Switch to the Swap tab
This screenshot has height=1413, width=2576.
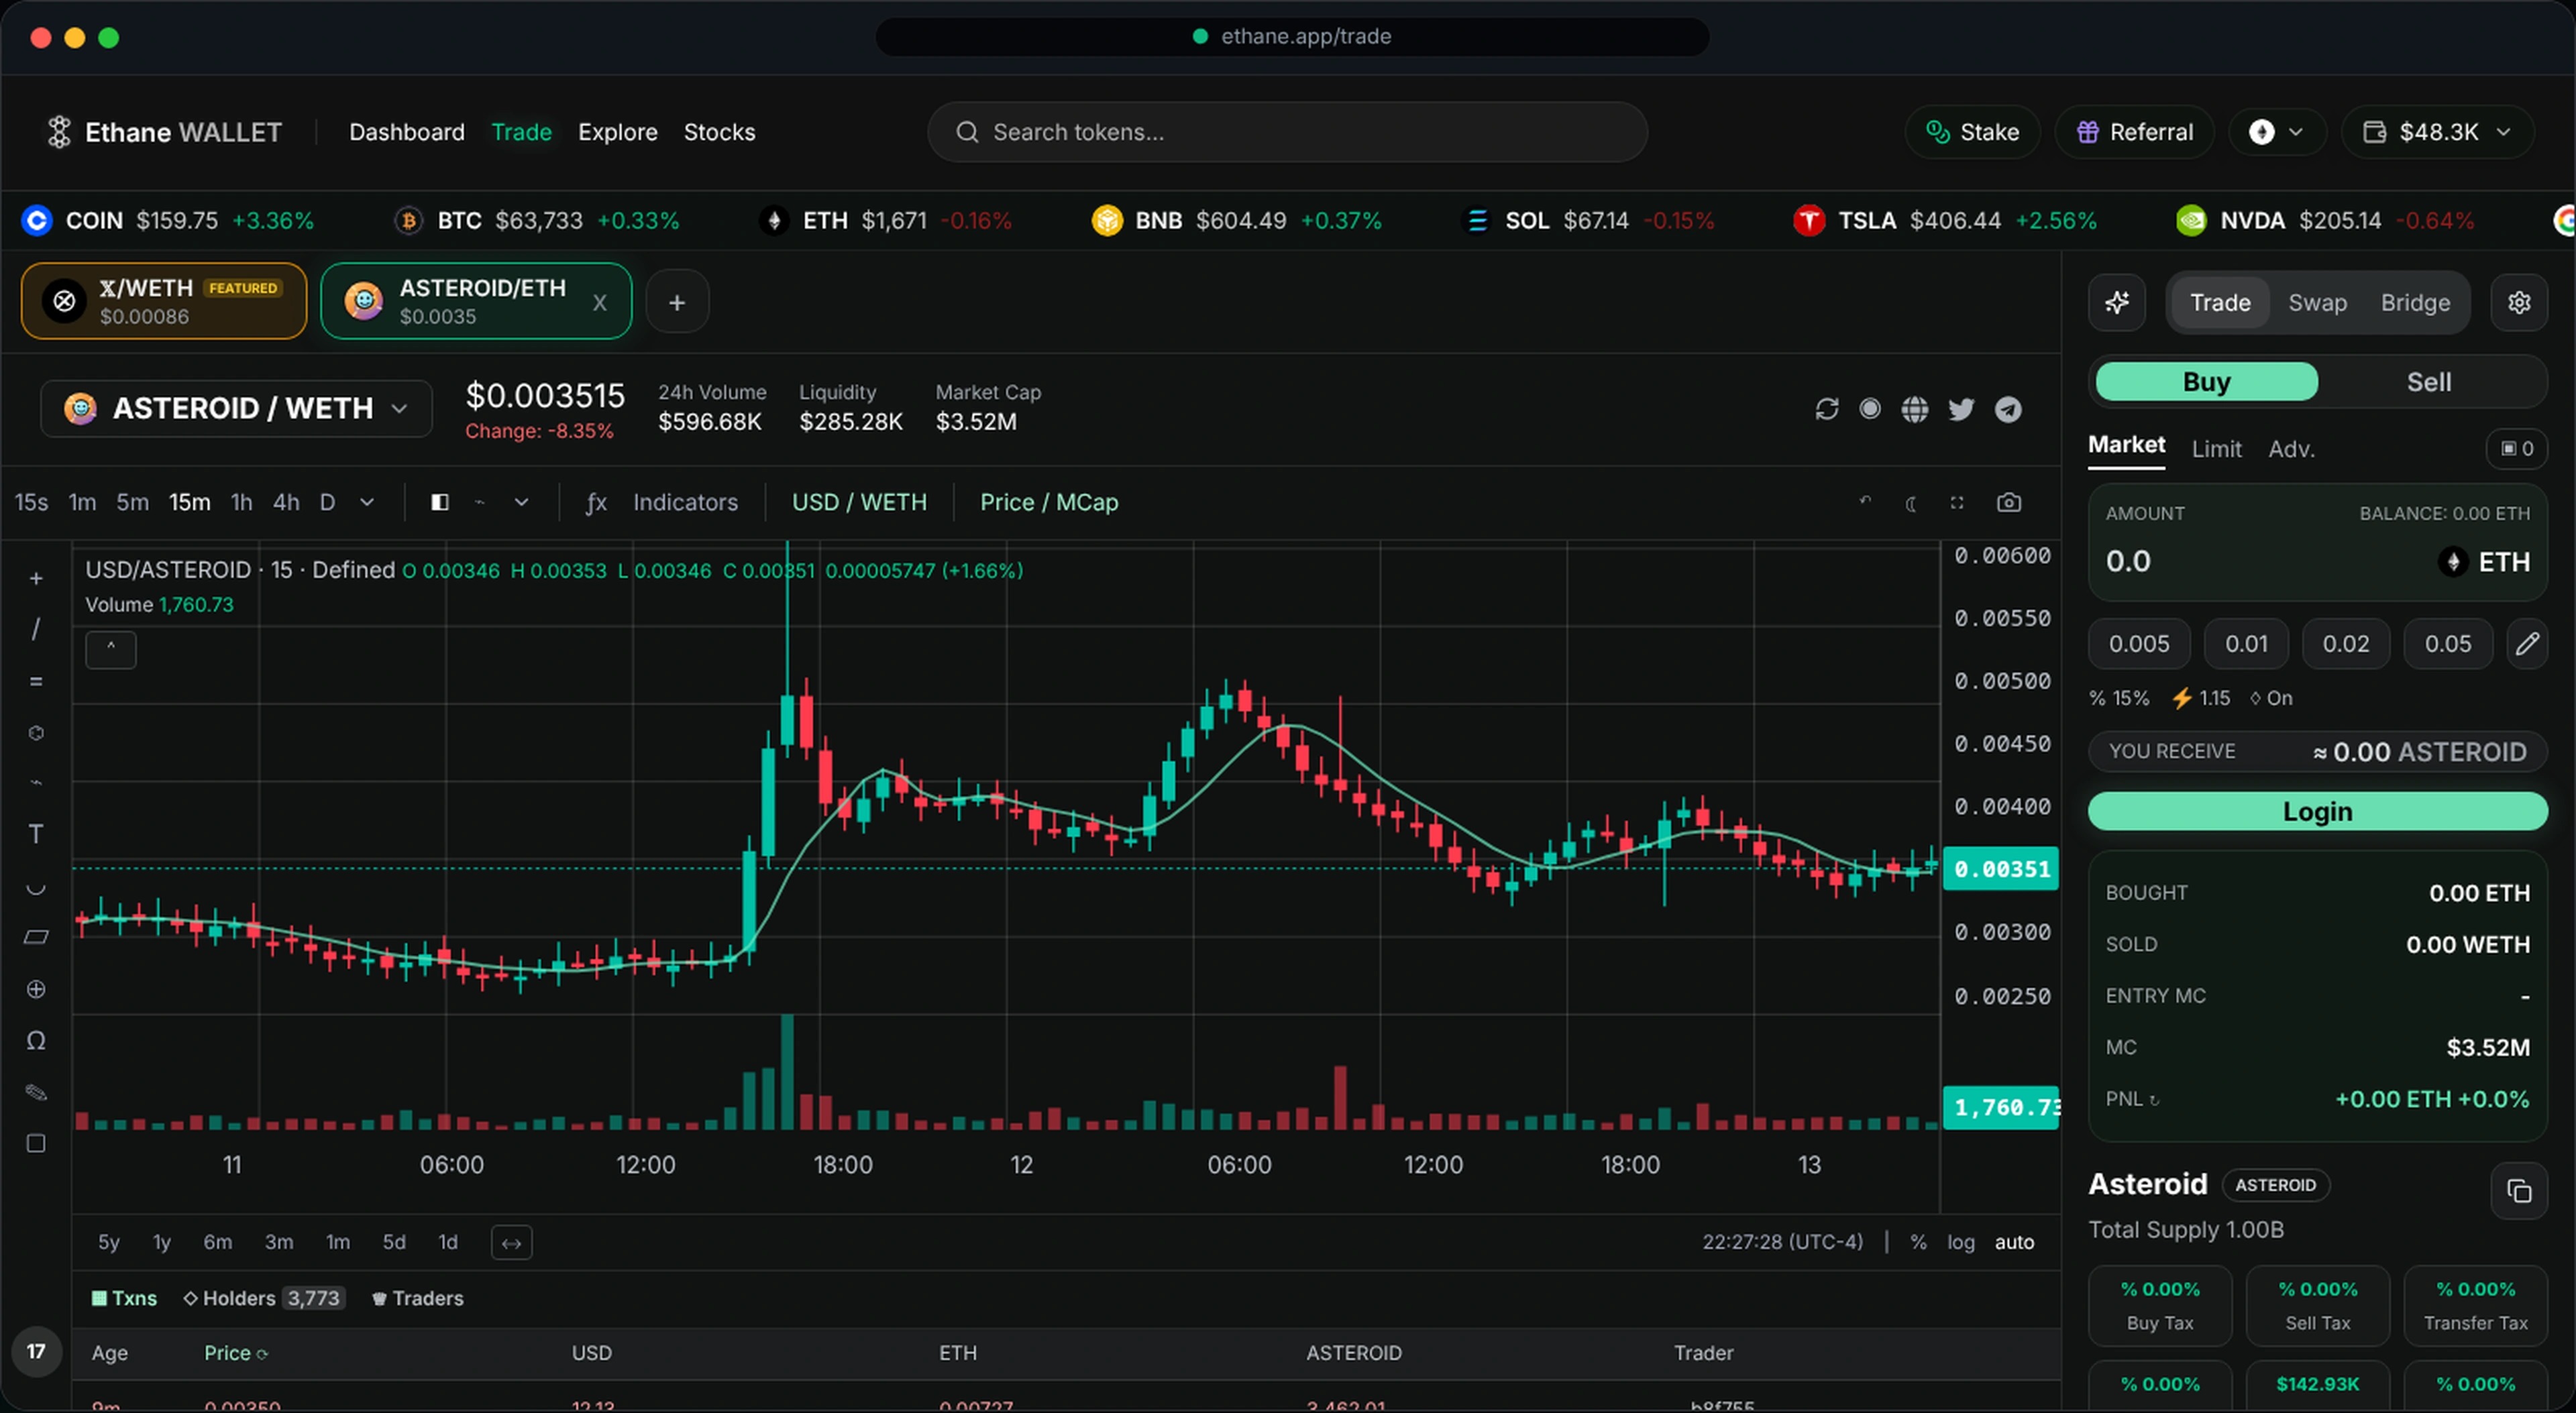(x=2317, y=302)
